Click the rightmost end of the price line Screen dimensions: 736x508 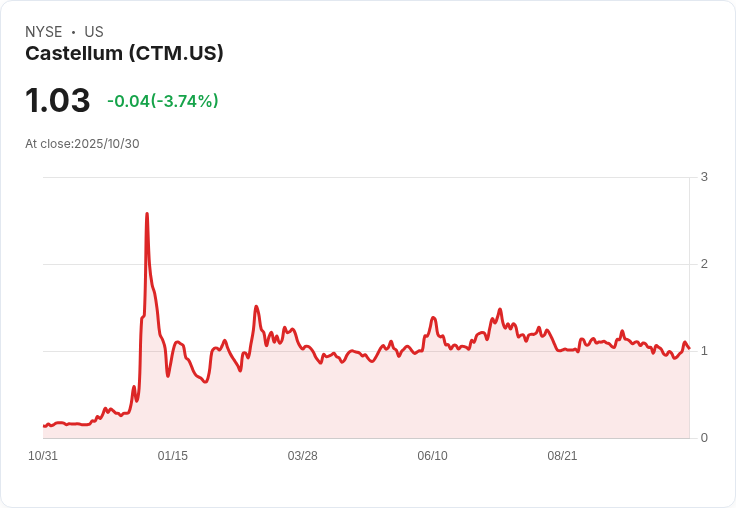coord(689,348)
